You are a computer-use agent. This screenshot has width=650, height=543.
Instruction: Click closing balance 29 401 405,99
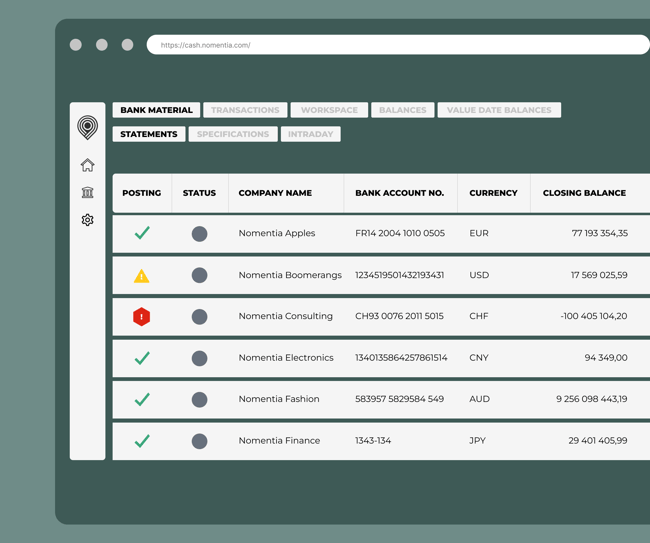point(598,440)
